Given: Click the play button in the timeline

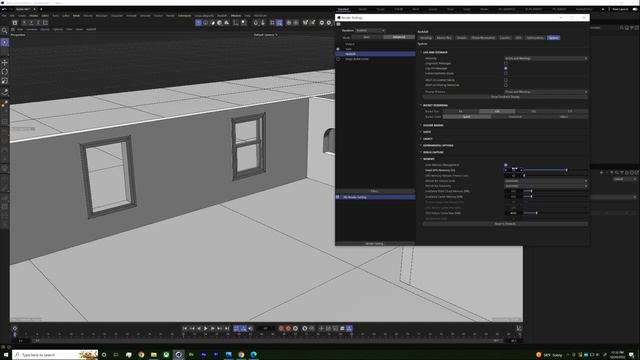Looking at the screenshot, I should point(206,328).
